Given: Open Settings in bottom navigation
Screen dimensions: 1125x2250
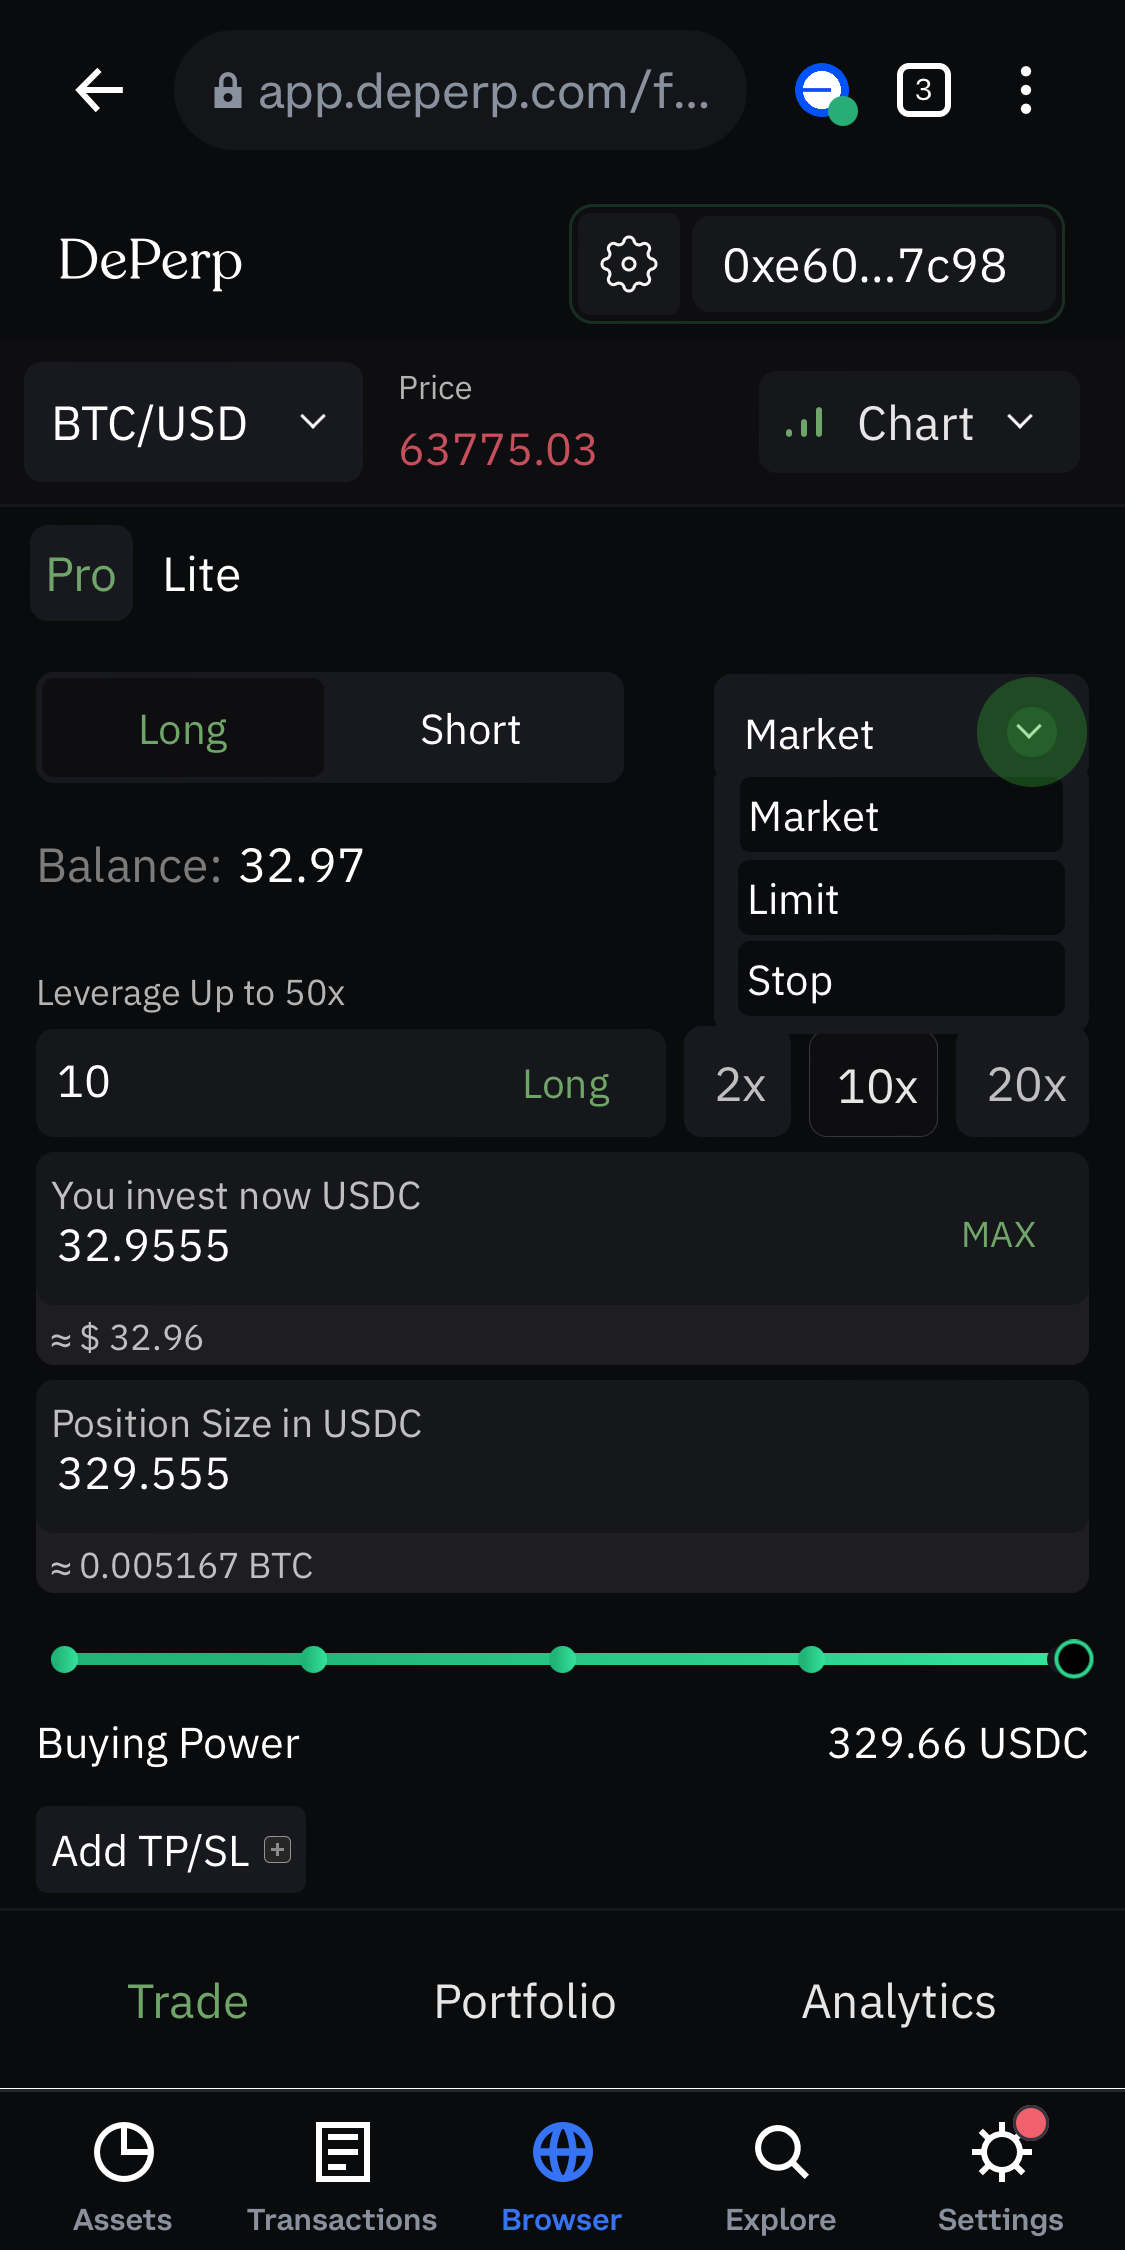Looking at the screenshot, I should 1001,2177.
